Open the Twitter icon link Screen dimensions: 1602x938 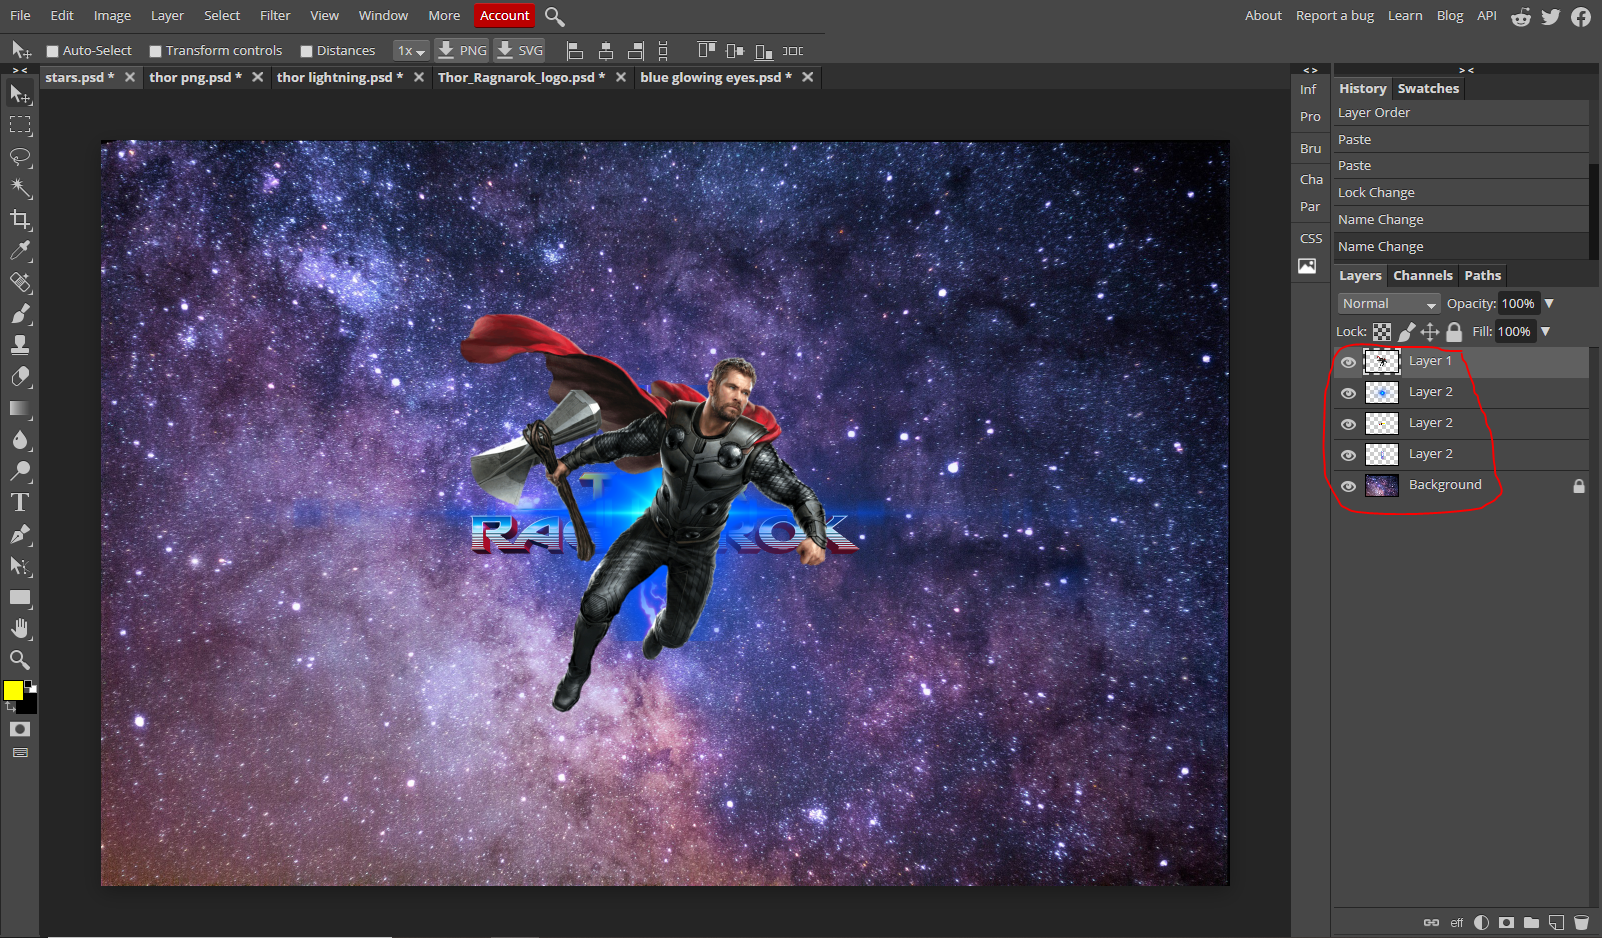(x=1551, y=16)
